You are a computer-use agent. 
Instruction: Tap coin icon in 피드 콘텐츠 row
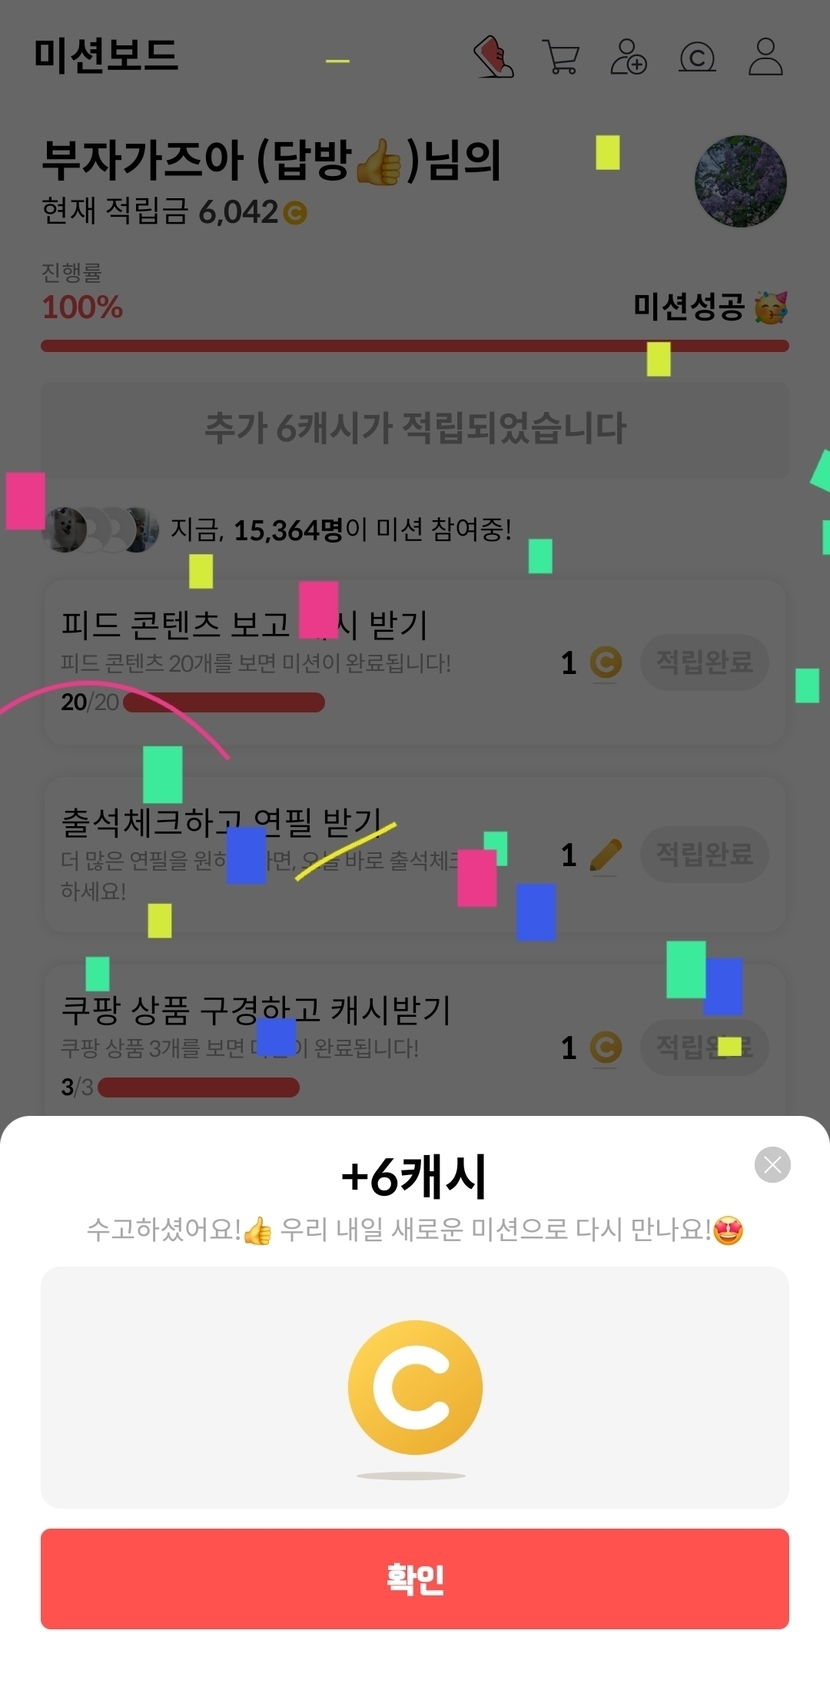click(605, 662)
